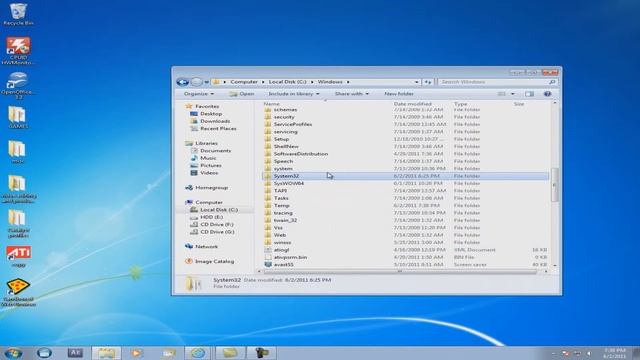The height and width of the screenshot is (360, 640).
Task: Sort by the Type column header
Action: pyautogui.click(x=460, y=104)
